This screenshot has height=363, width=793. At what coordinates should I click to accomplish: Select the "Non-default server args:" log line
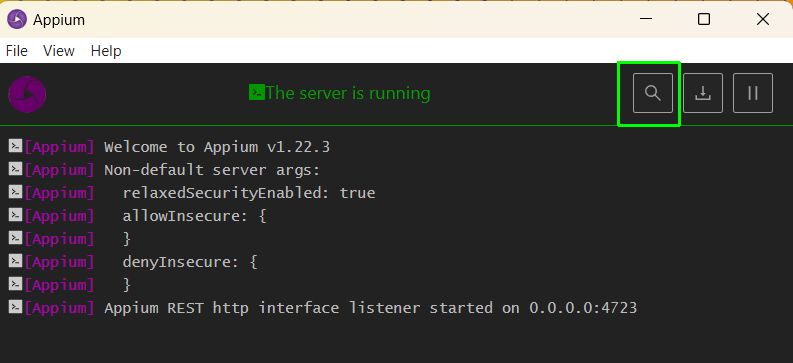(212, 170)
